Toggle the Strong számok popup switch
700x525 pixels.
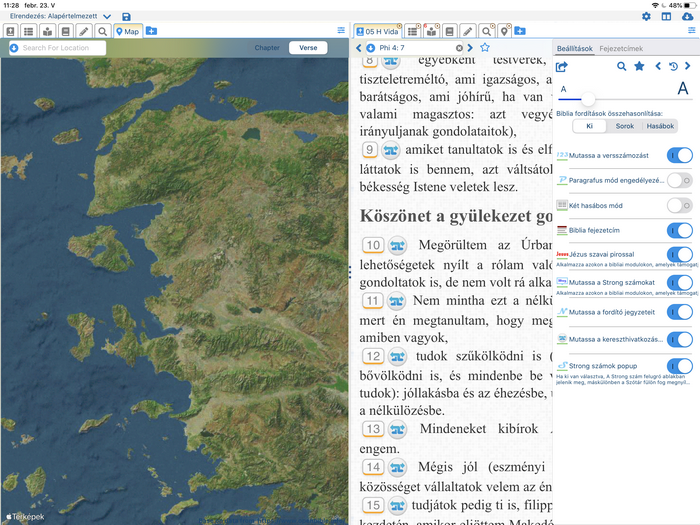point(679,366)
